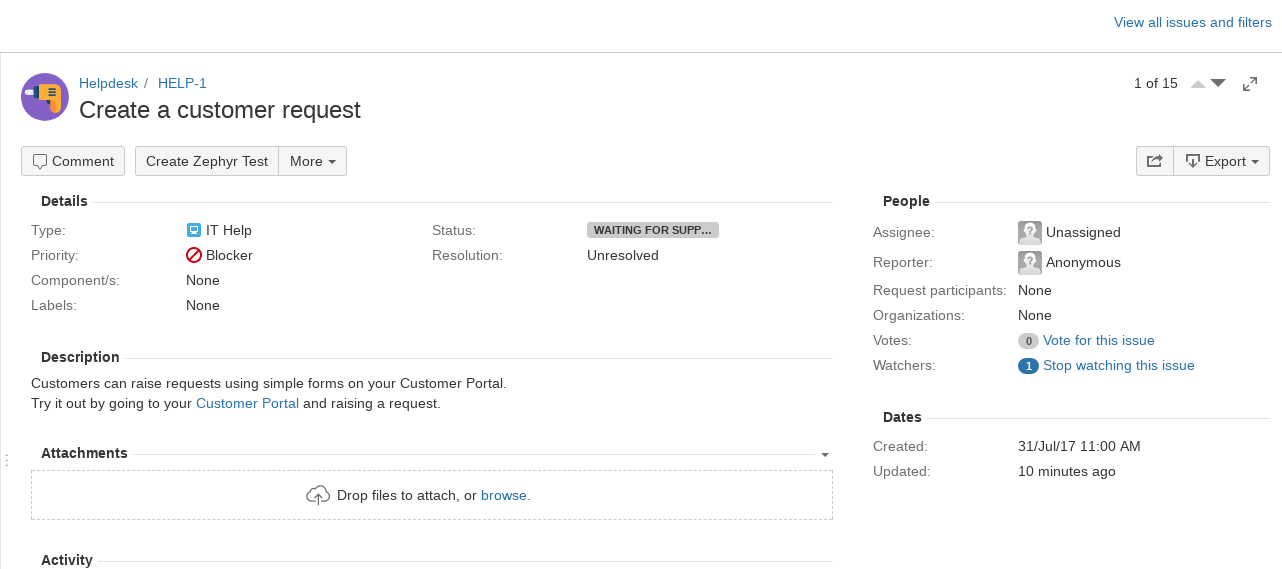This screenshot has width=1282, height=569.
Task: Toggle Stop watching this issue
Action: pyautogui.click(x=1118, y=365)
